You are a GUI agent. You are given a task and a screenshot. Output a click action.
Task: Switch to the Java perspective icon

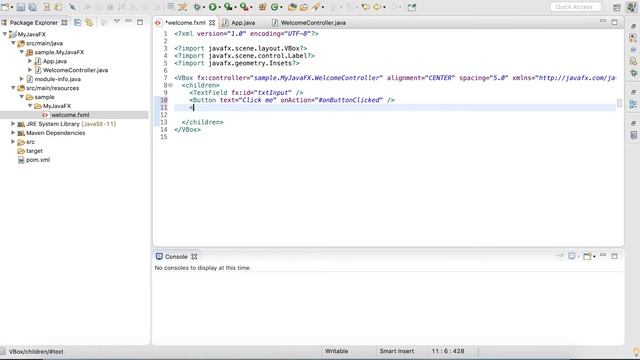click(631, 7)
